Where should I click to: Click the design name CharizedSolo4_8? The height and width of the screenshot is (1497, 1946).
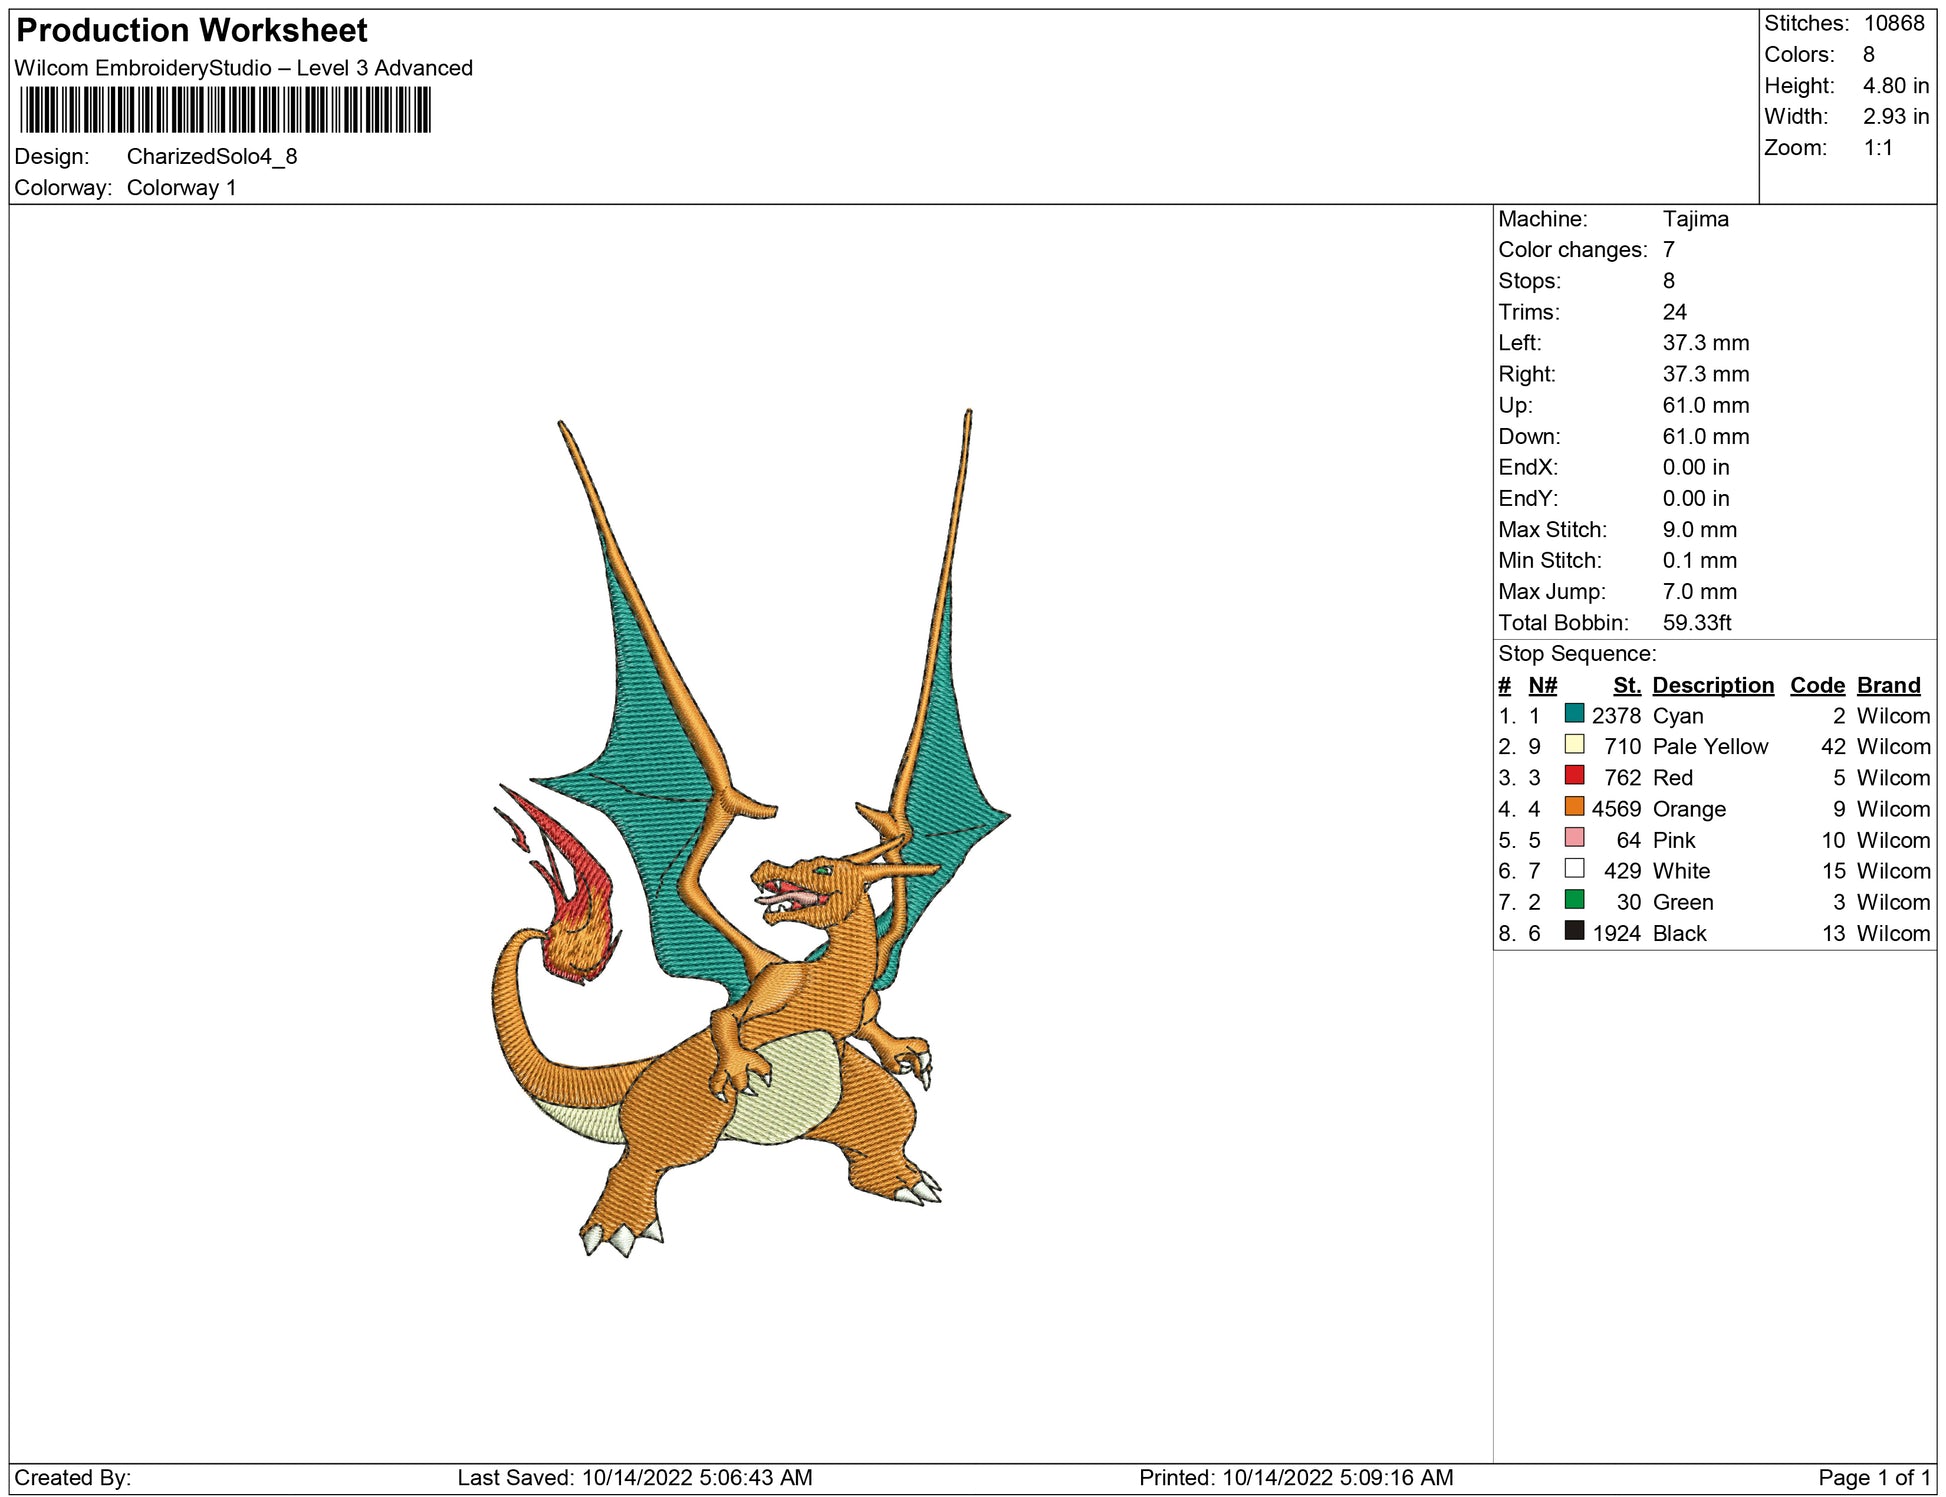coord(212,157)
